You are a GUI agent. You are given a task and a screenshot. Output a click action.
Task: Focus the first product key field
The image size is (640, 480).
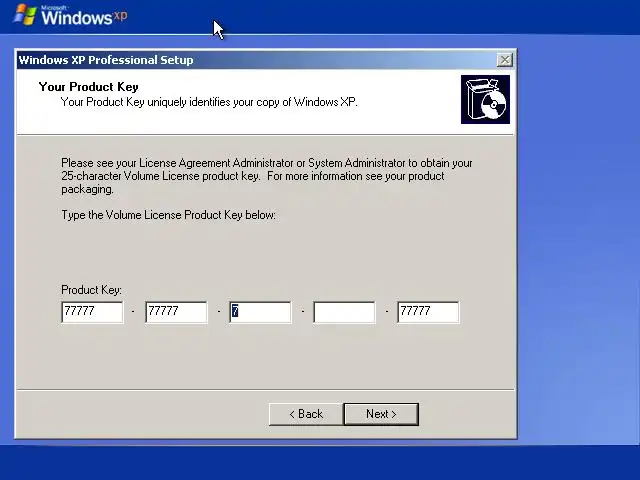(x=92, y=312)
